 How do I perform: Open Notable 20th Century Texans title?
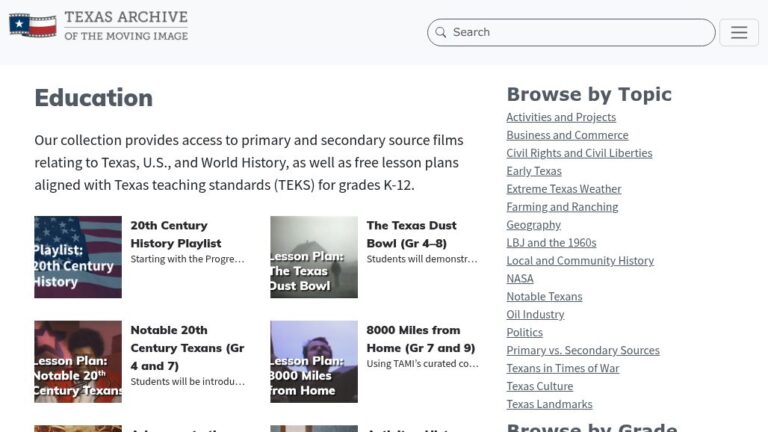point(187,348)
